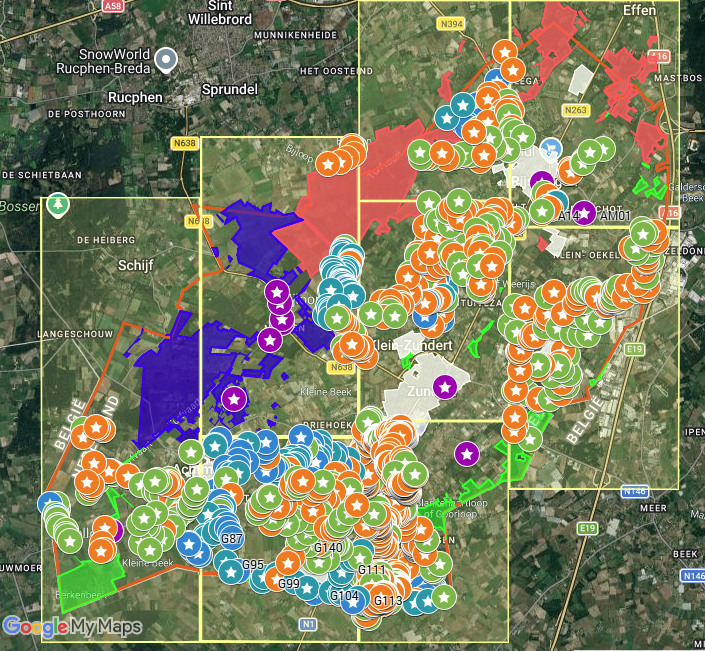Screen dimensions: 705x651
Task: Click the MEER place label
Action: [x=653, y=508]
